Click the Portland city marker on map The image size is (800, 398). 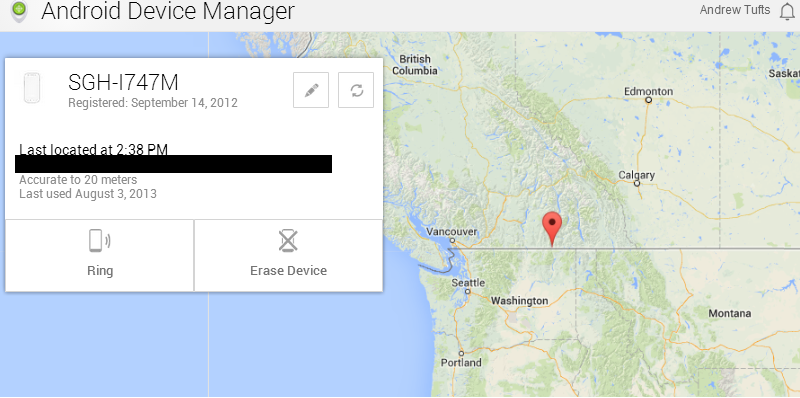coord(461,353)
